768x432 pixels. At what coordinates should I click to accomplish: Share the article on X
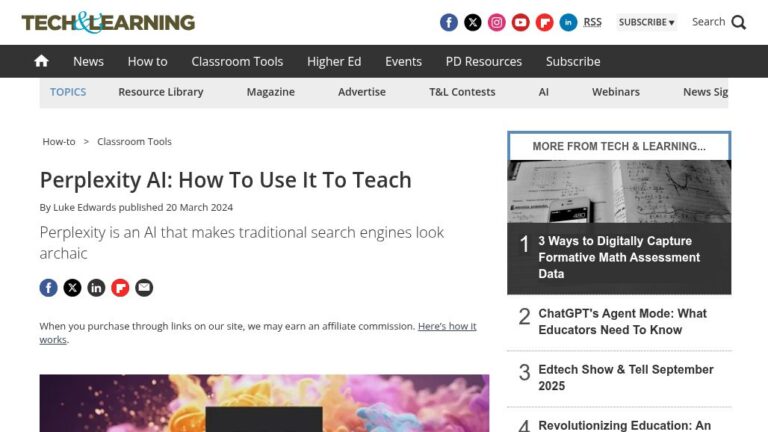(x=72, y=288)
